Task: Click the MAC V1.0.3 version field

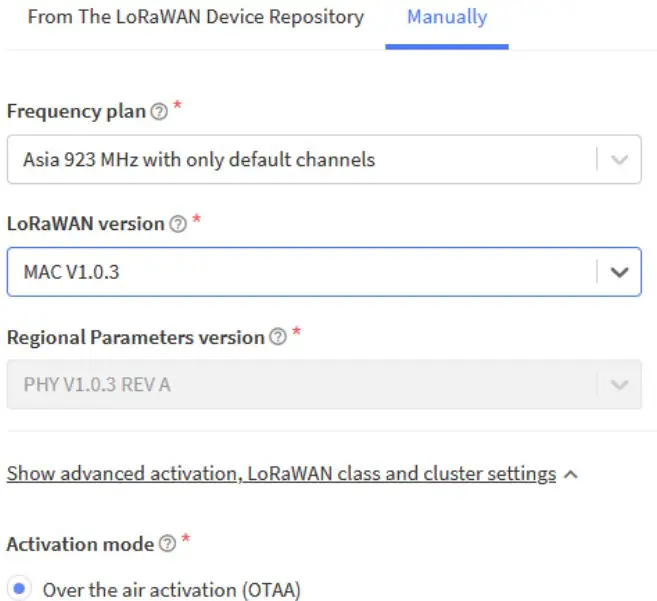Action: [300, 272]
